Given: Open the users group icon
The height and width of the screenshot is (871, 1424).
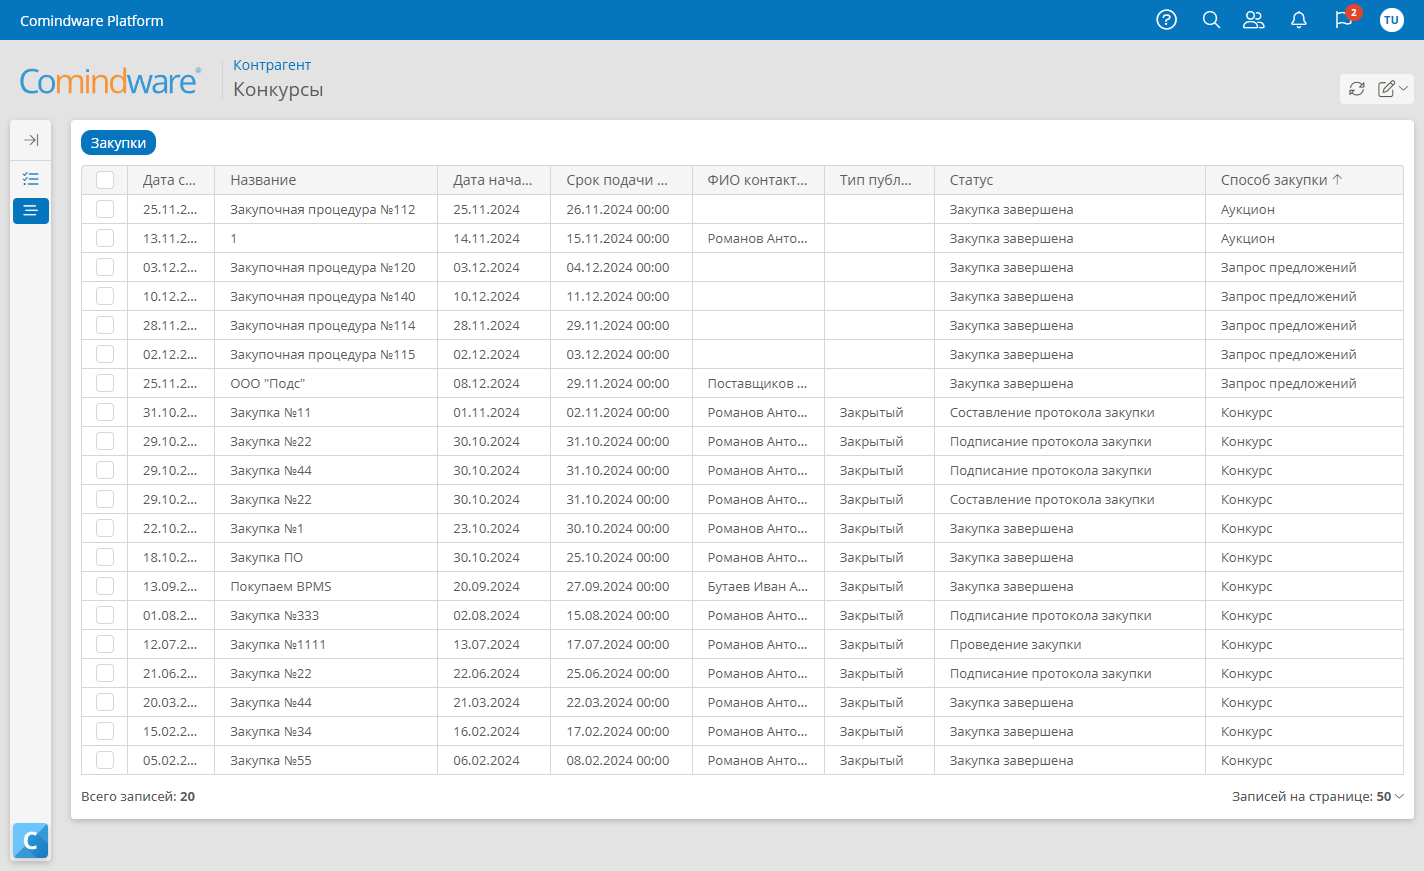Looking at the screenshot, I should point(1254,20).
